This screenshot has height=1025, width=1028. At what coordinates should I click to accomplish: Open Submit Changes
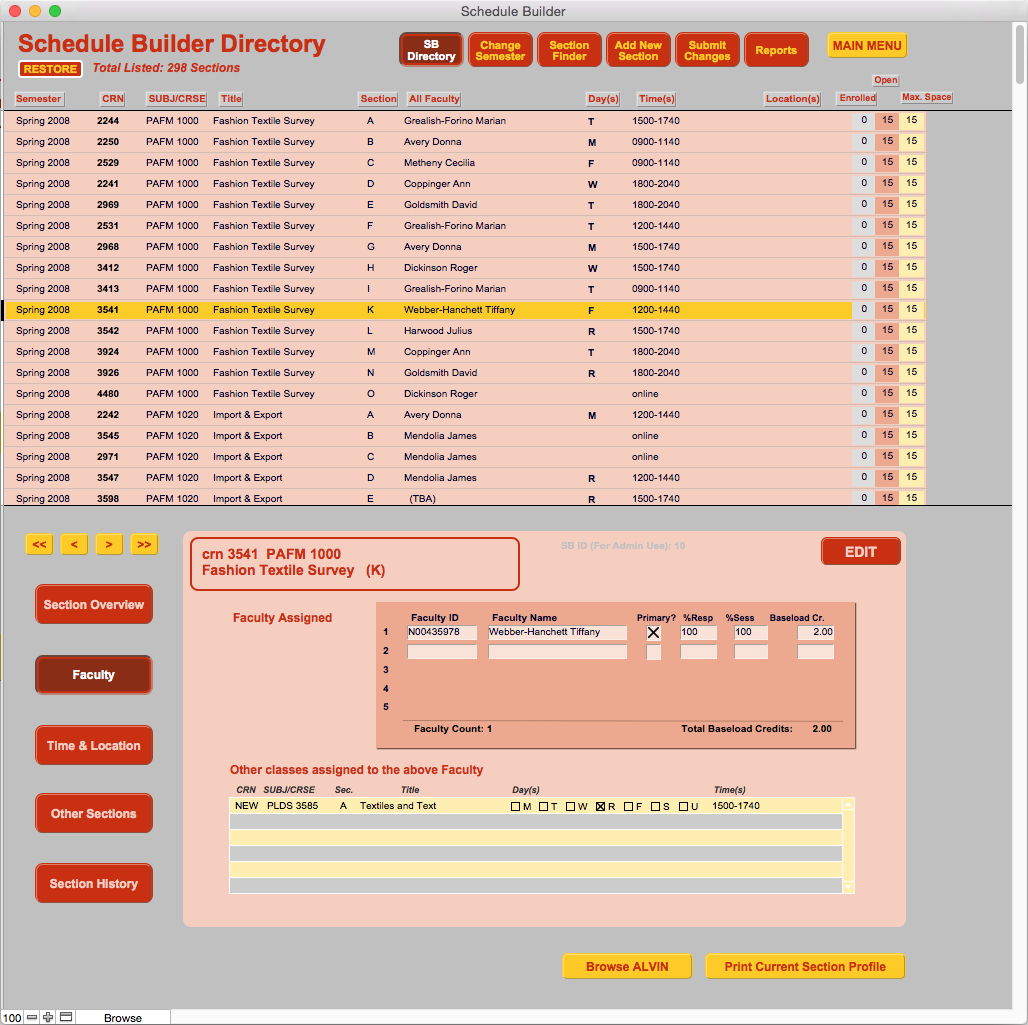[x=707, y=50]
